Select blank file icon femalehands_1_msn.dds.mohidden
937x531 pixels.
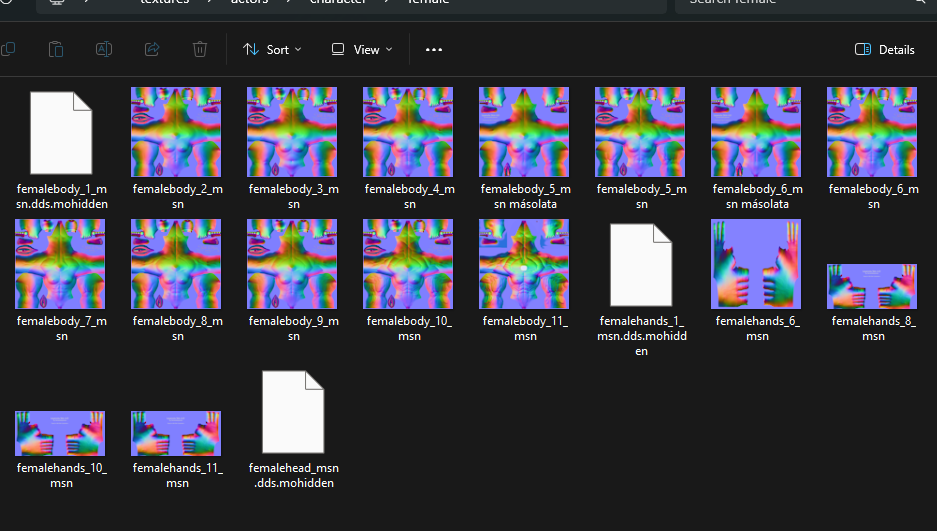point(641,265)
